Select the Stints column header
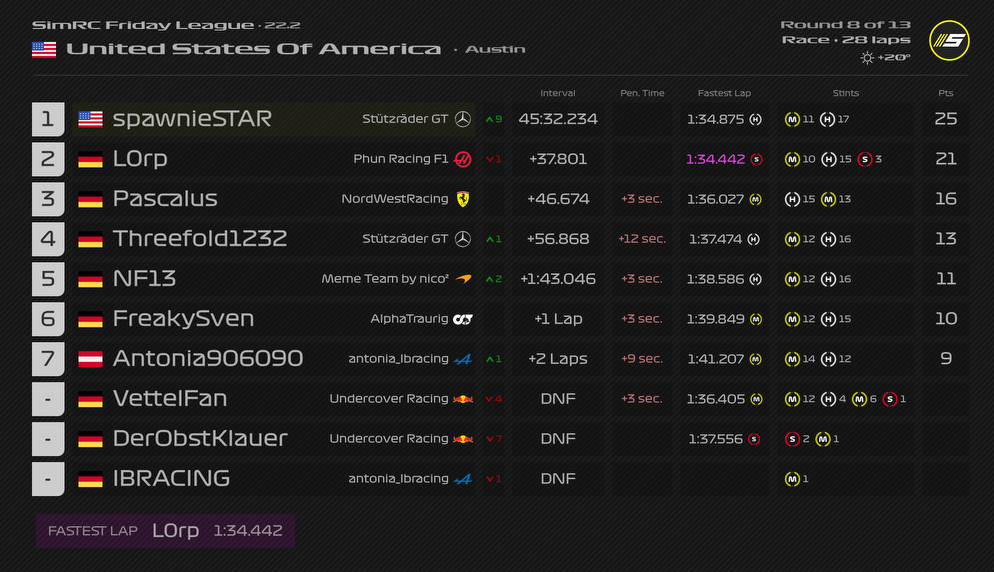The image size is (994, 572). pos(845,93)
